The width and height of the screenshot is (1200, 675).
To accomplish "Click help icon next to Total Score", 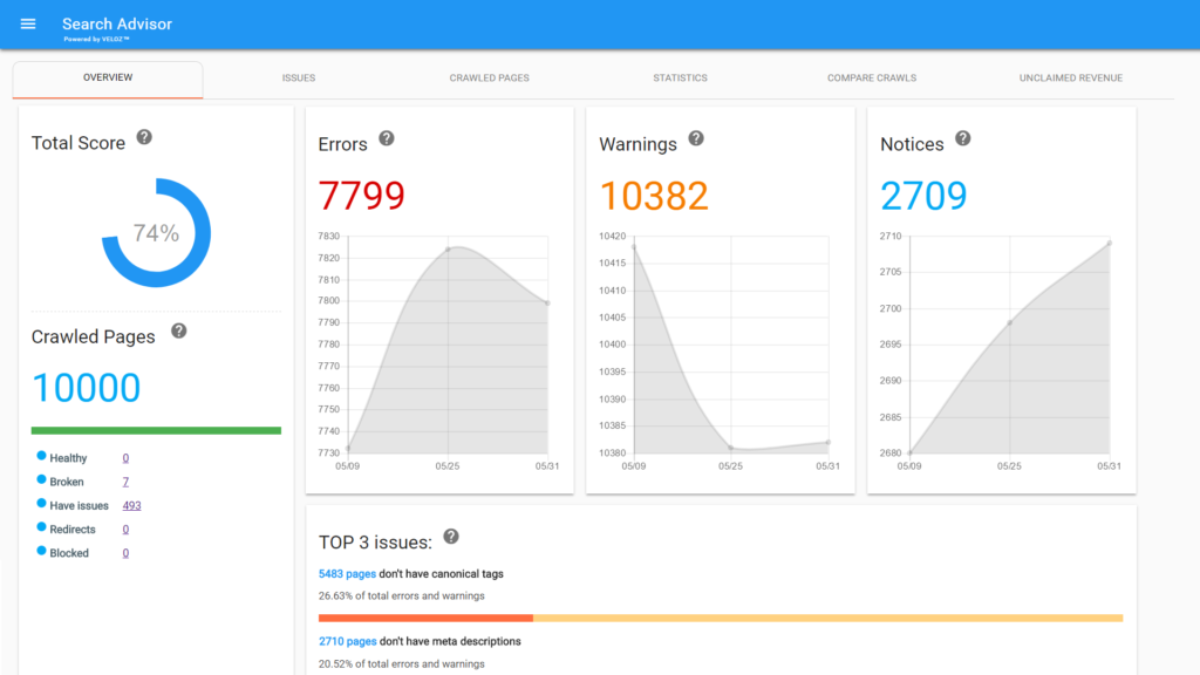I will coord(144,137).
